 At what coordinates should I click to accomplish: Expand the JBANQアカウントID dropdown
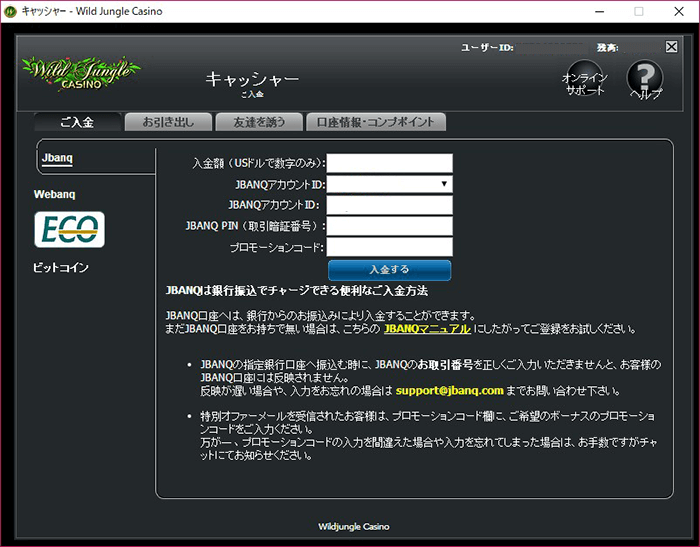[x=389, y=184]
